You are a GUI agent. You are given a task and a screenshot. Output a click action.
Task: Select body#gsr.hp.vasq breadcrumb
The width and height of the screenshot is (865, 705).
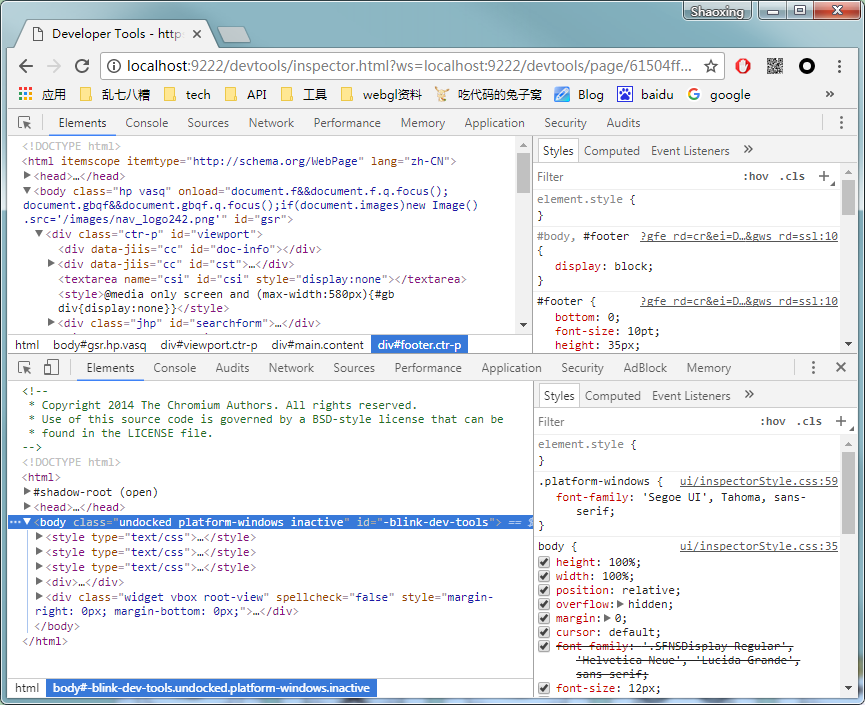point(100,345)
